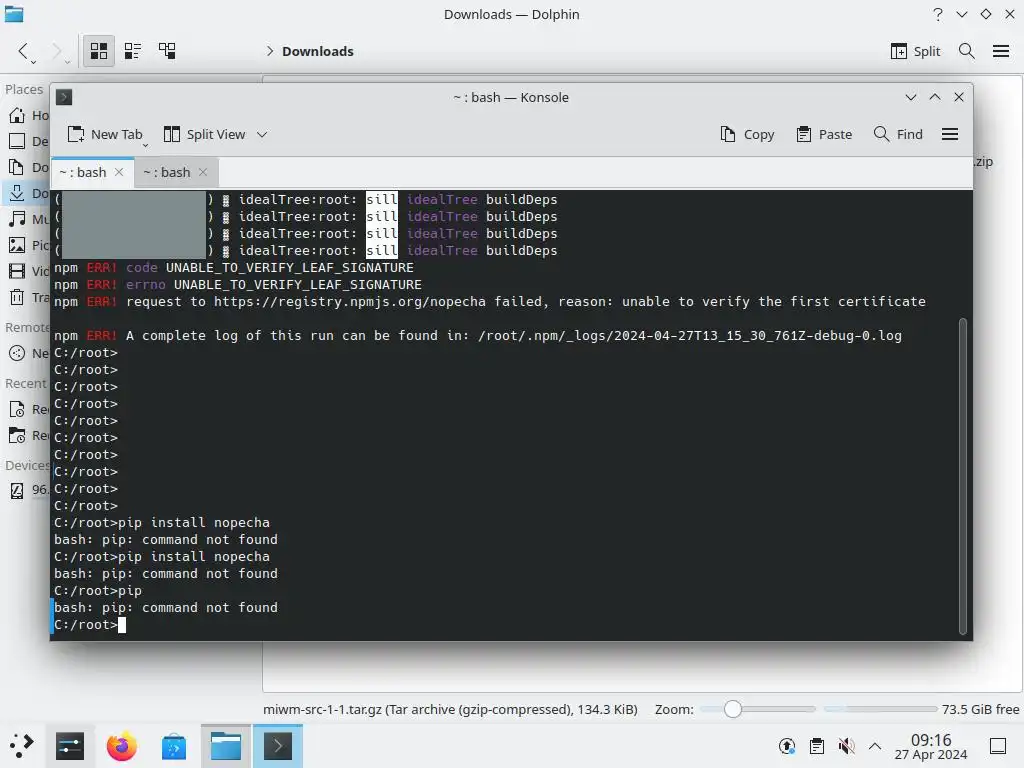Click the Split View button in Konsole
This screenshot has height=768, width=1024.
204,135
